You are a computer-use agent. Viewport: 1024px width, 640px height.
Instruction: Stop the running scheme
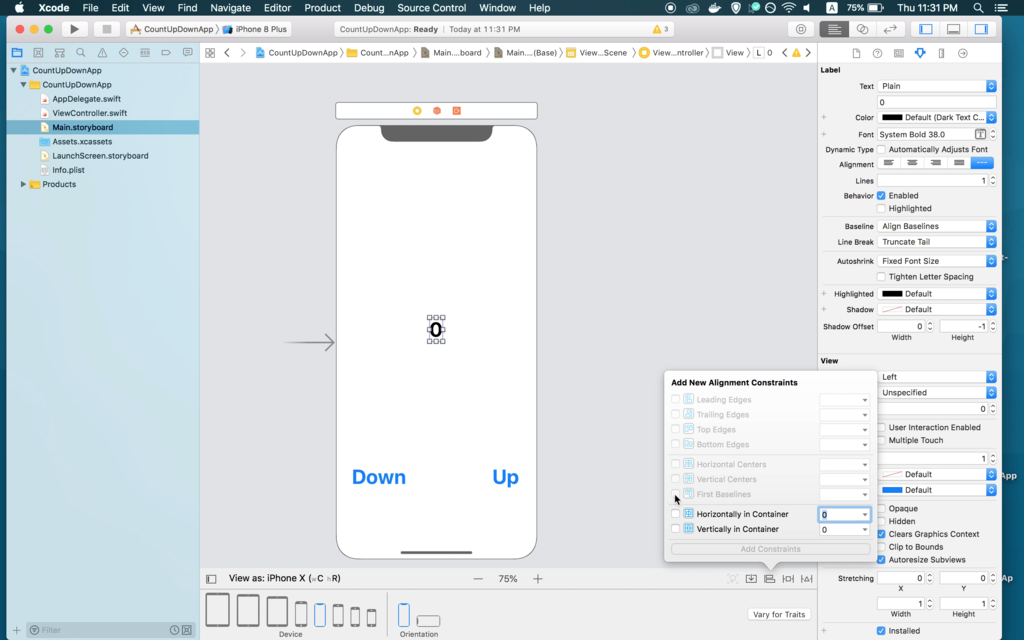[106, 29]
